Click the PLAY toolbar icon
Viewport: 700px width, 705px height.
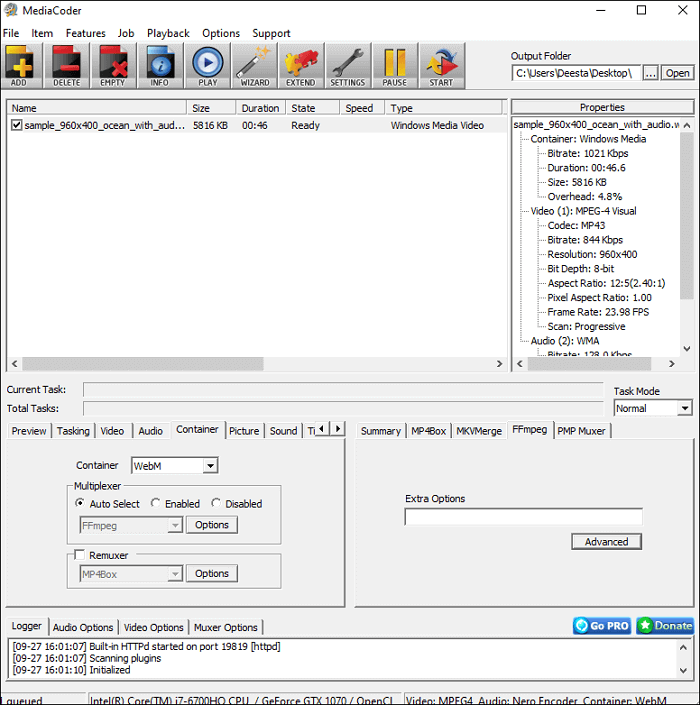pos(207,65)
